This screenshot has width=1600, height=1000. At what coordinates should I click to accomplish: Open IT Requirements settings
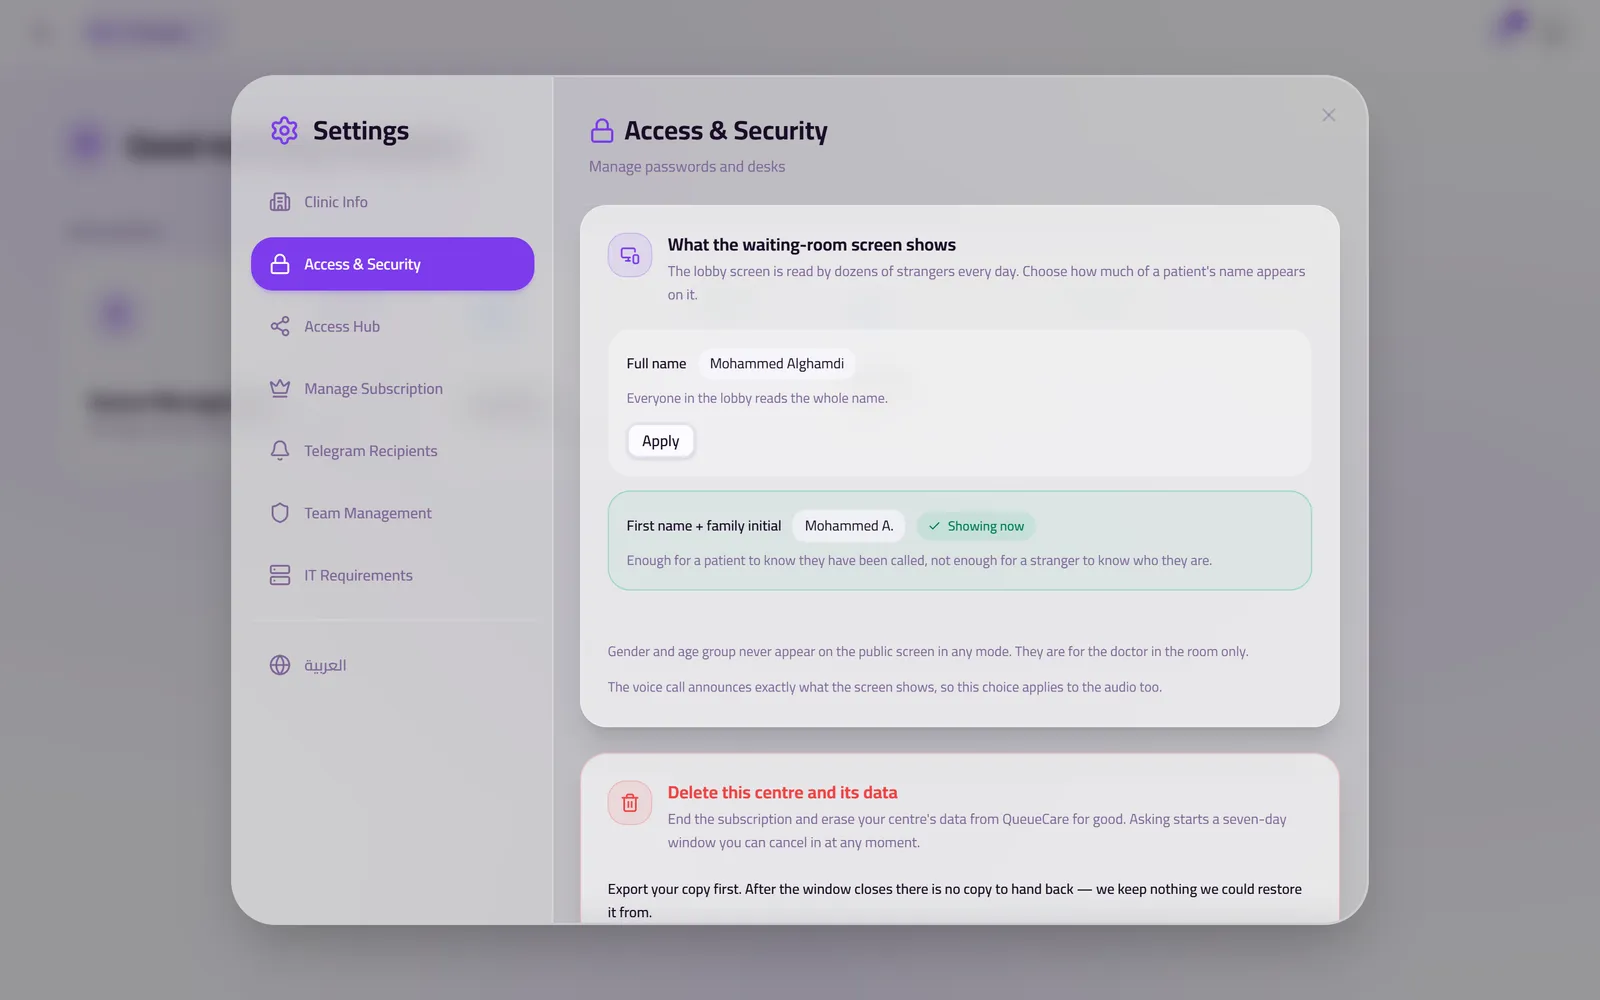tap(392, 575)
